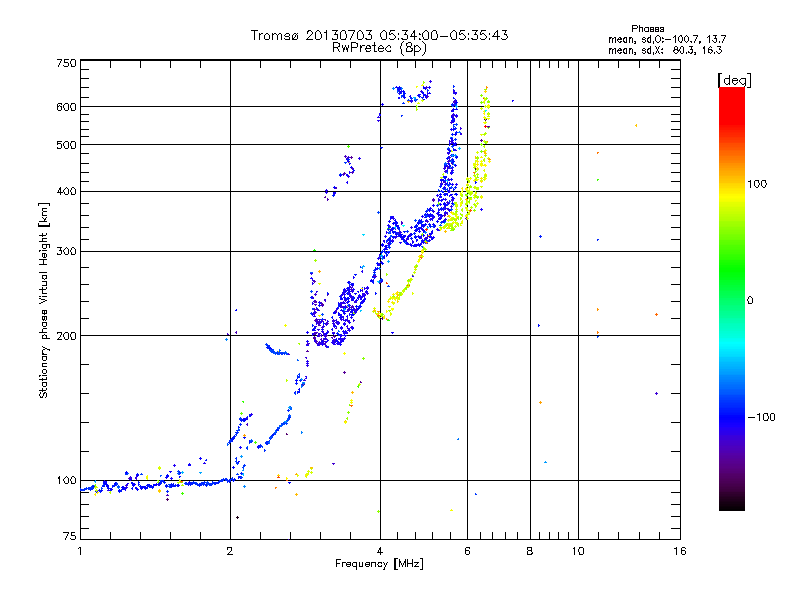The width and height of the screenshot is (800, 600).
Task: Click the x-axis tick label '6'
Action: (x=467, y=551)
